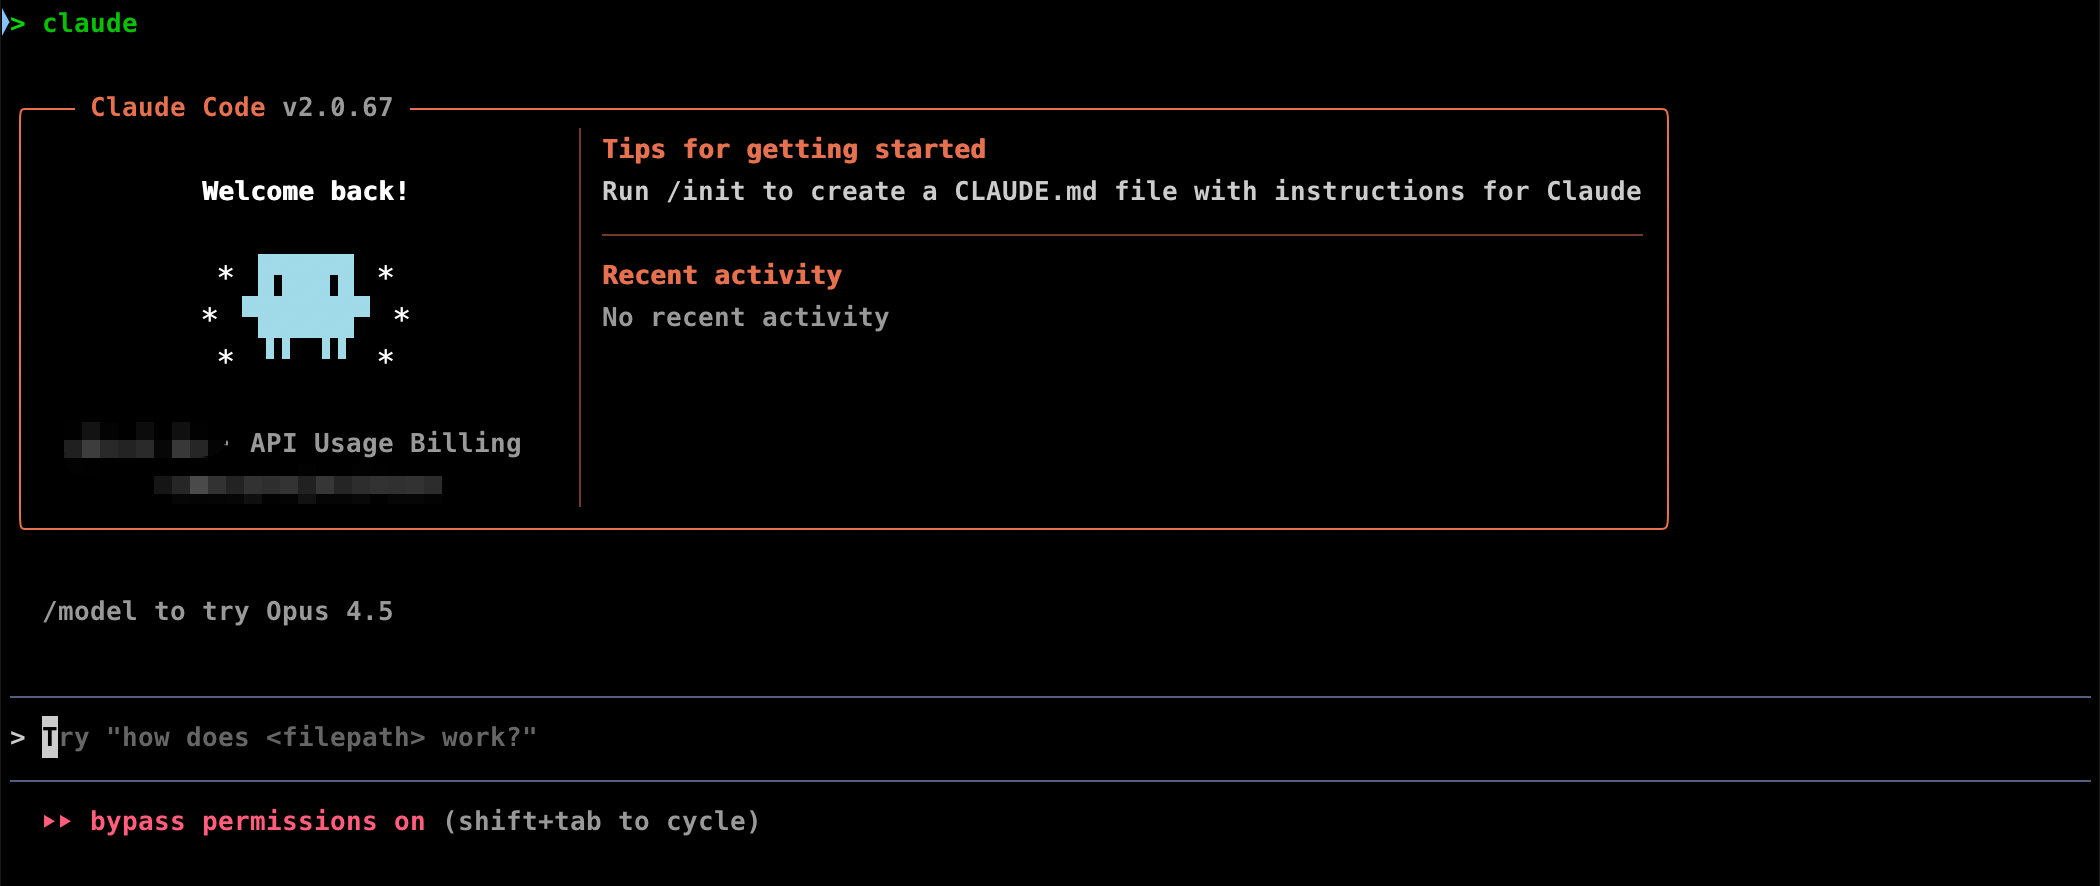This screenshot has height=886, width=2100.
Task: Click the v2.0.67 version number
Action: tap(337, 107)
